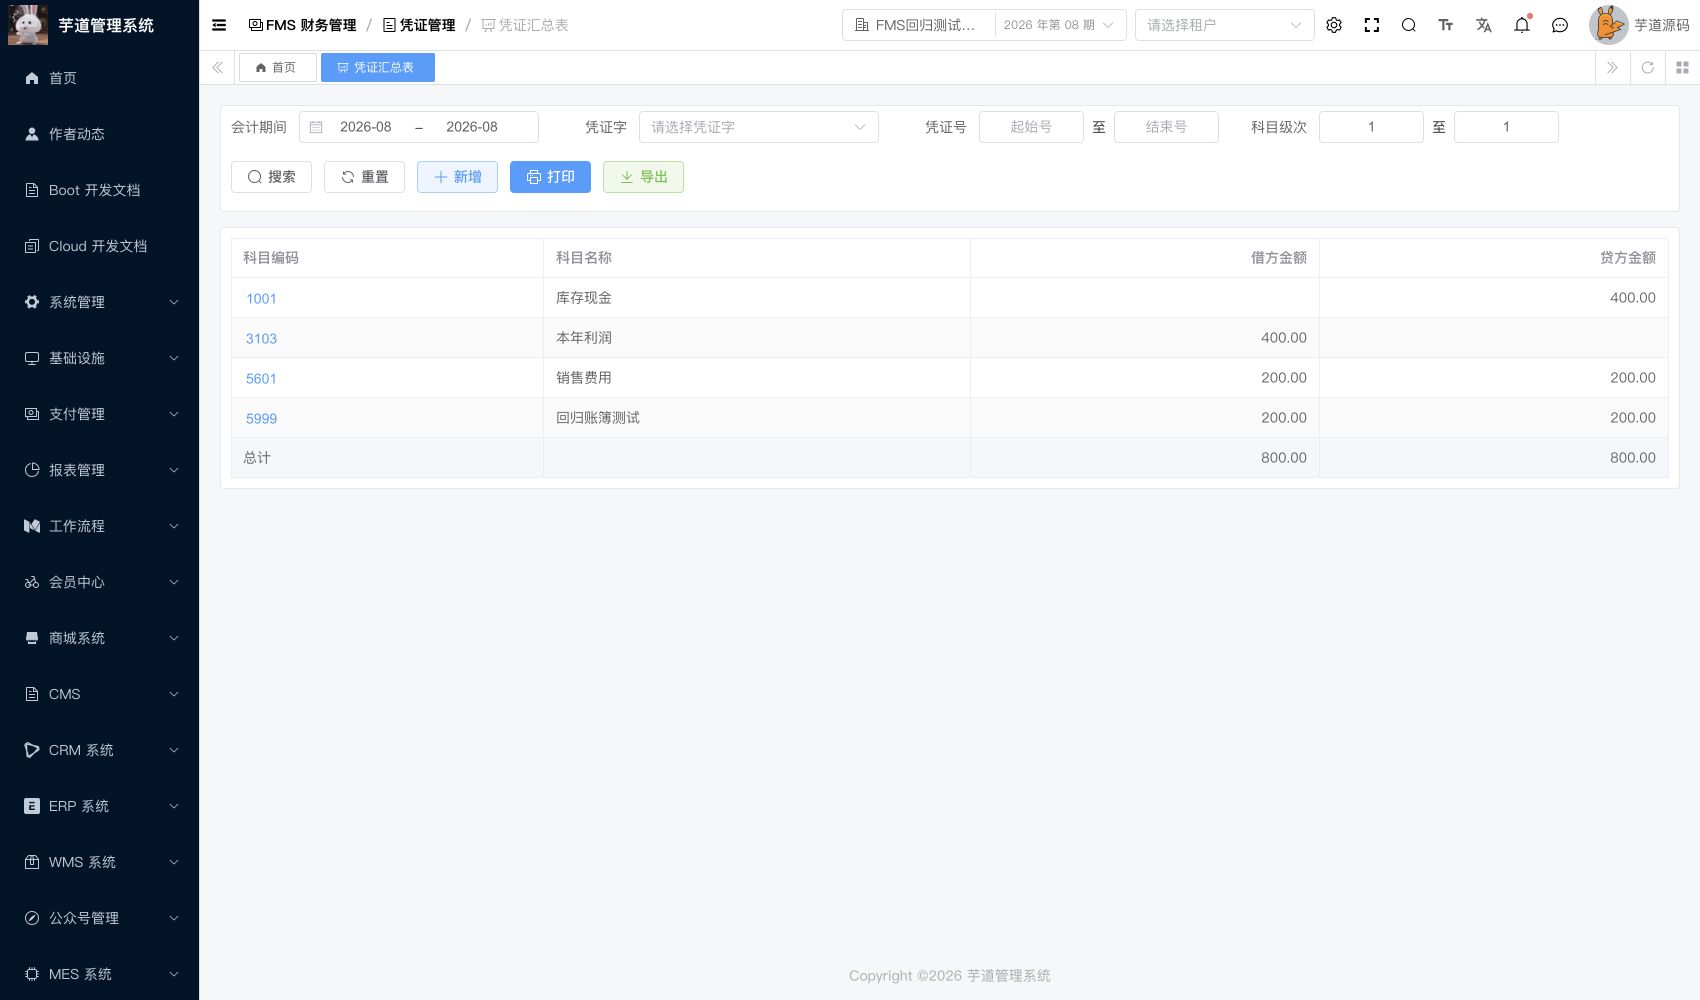Viewport: 1700px width, 1000px height.
Task: Click the 贷方金额 column header
Action: pos(1494,258)
